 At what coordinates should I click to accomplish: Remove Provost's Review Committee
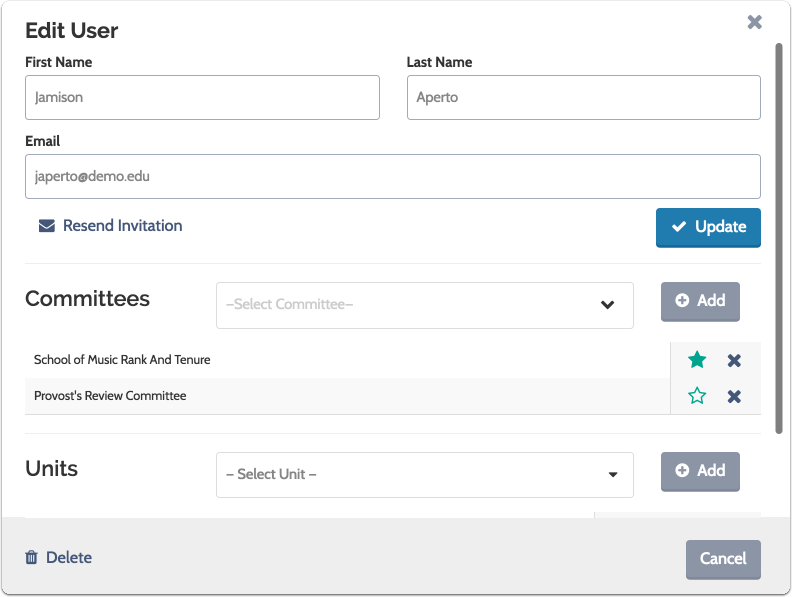[734, 396]
